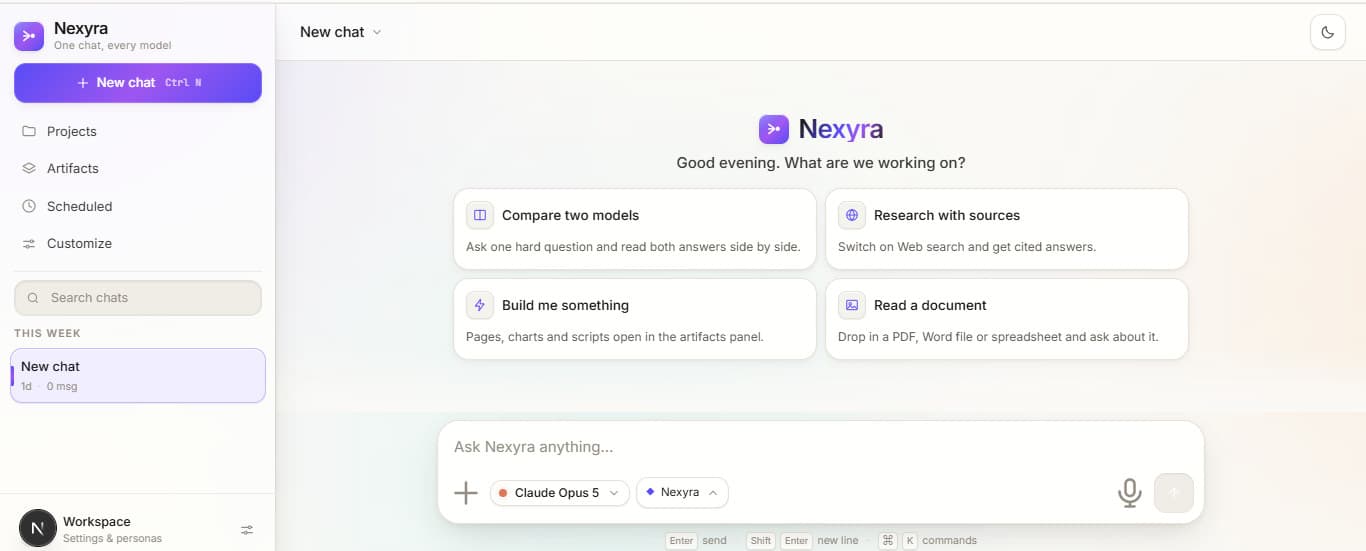Click the Read a document image icon

click(852, 305)
